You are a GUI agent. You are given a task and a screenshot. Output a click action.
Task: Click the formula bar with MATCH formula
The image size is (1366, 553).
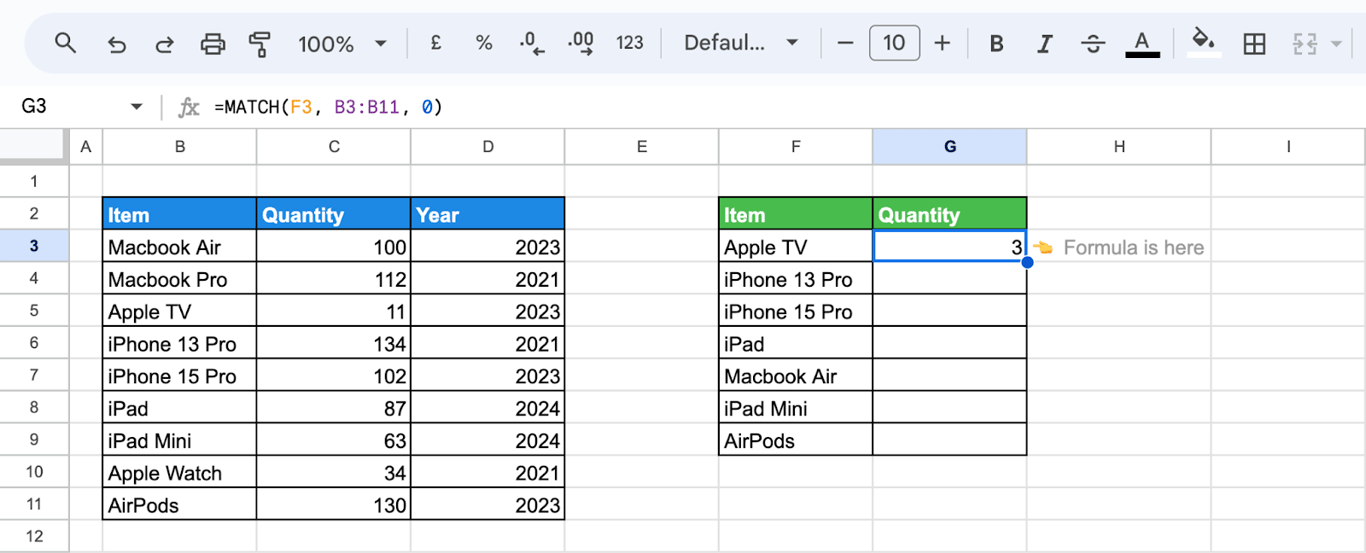tap(780, 107)
